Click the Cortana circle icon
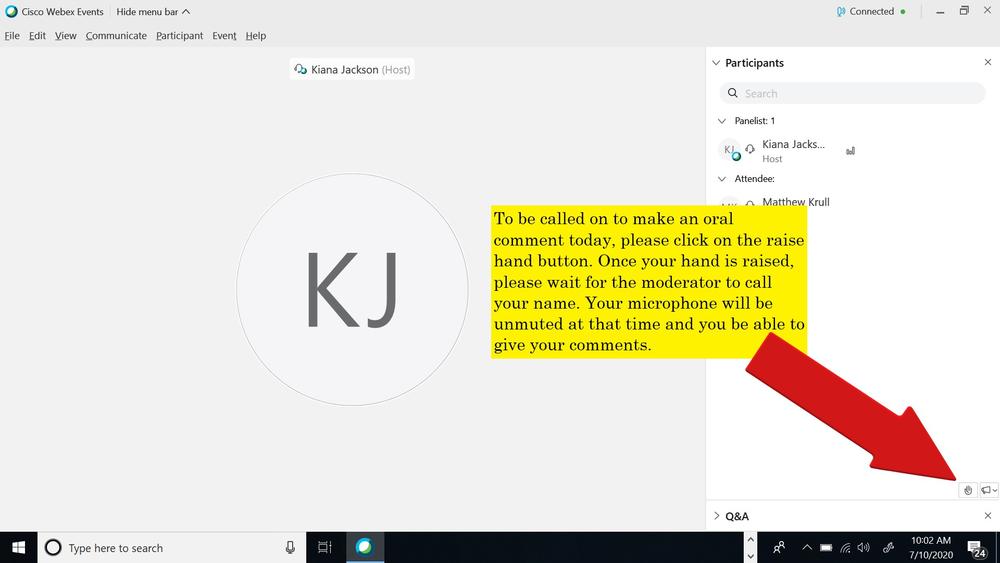This screenshot has width=1000, height=563. 53,547
